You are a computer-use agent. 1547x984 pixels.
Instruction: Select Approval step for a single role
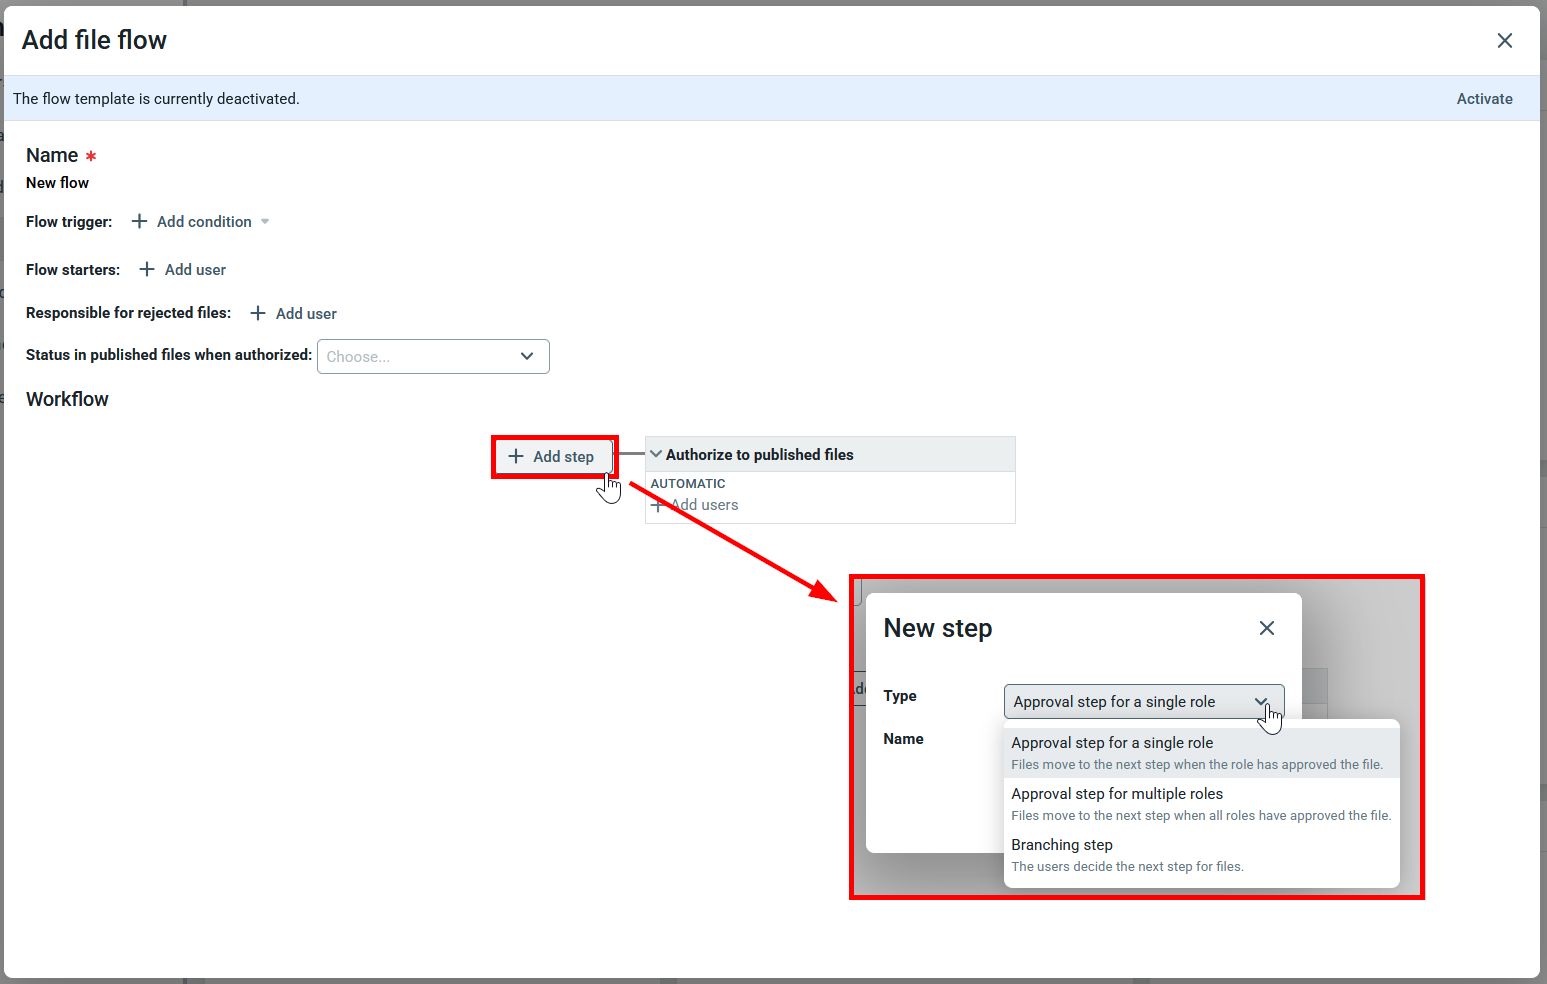click(x=1112, y=743)
